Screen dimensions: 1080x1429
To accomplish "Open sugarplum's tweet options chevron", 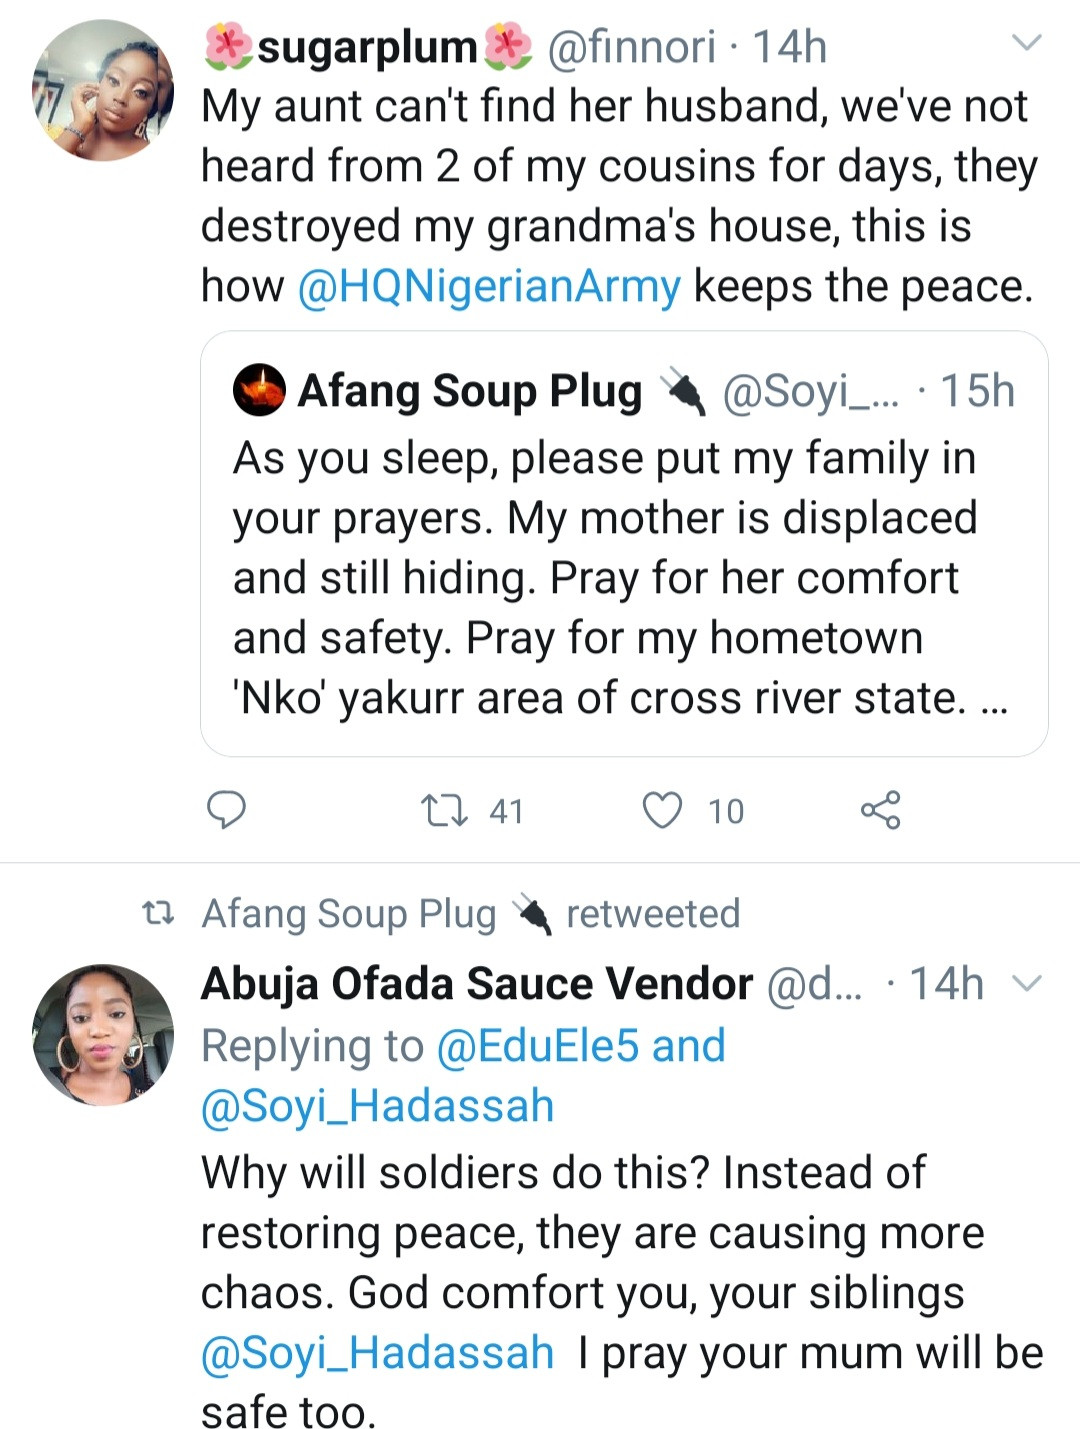I will click(x=1027, y=43).
